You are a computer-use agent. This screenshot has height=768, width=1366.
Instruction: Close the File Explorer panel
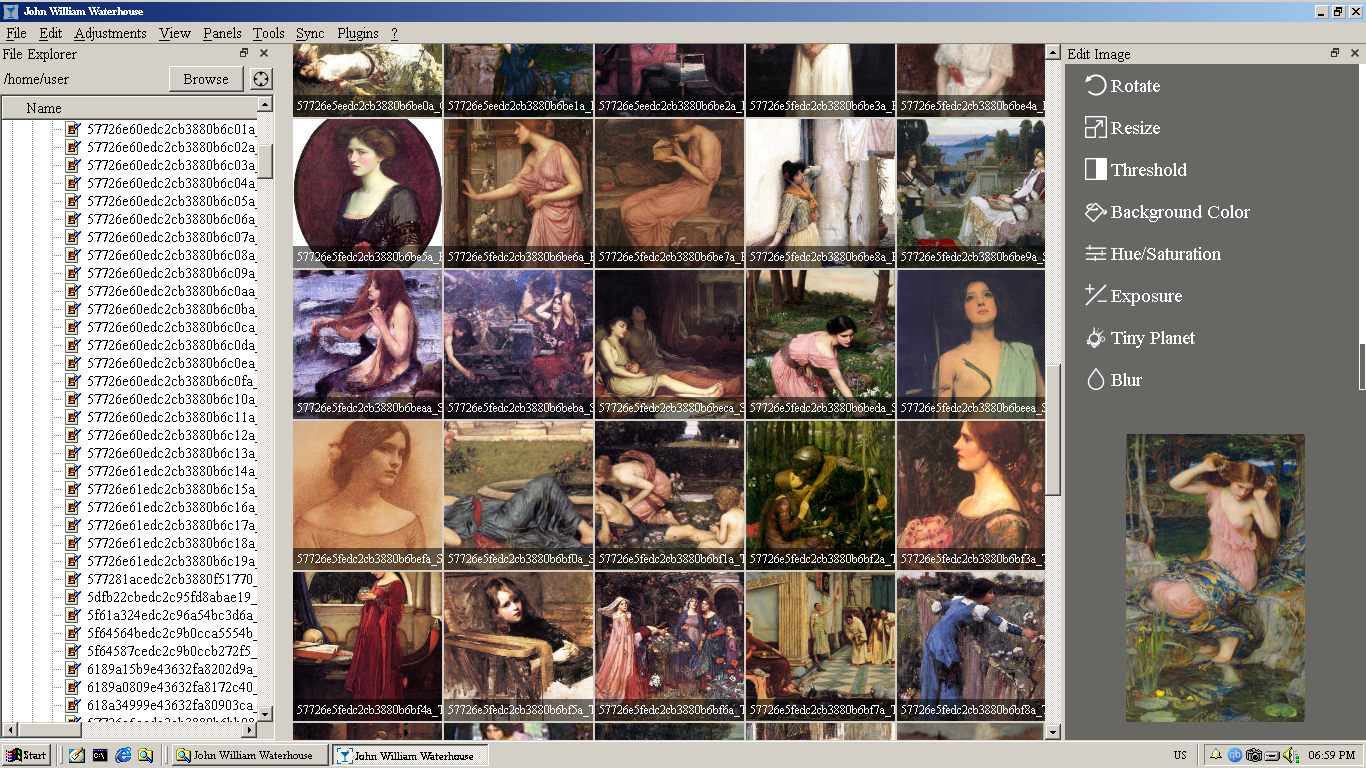pos(264,53)
